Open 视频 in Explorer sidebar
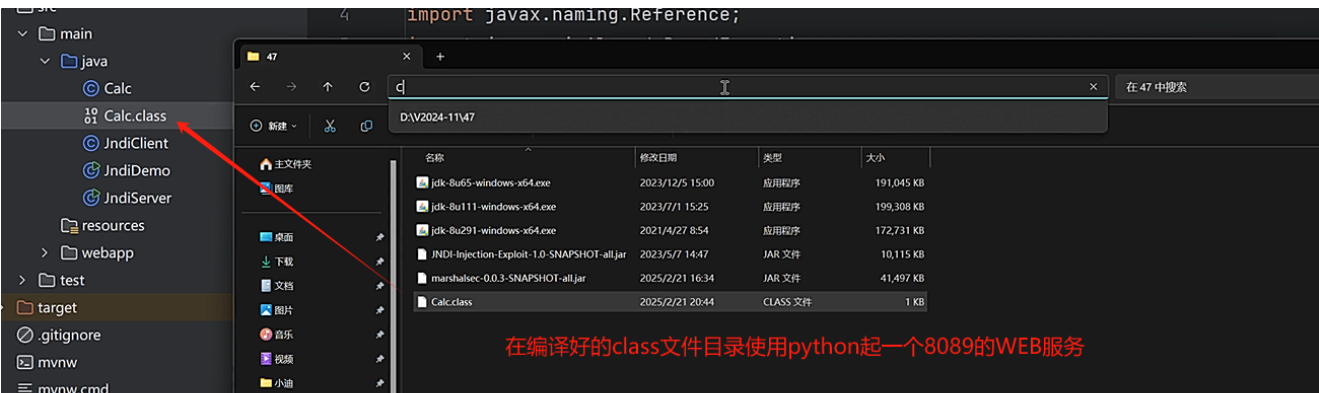The image size is (1319, 393). coord(277,359)
